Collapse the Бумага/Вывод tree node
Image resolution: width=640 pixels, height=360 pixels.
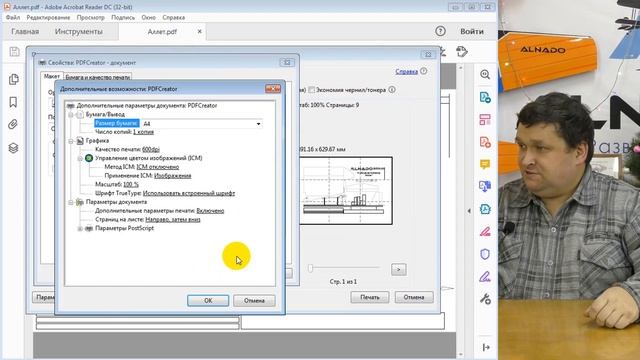(x=71, y=115)
